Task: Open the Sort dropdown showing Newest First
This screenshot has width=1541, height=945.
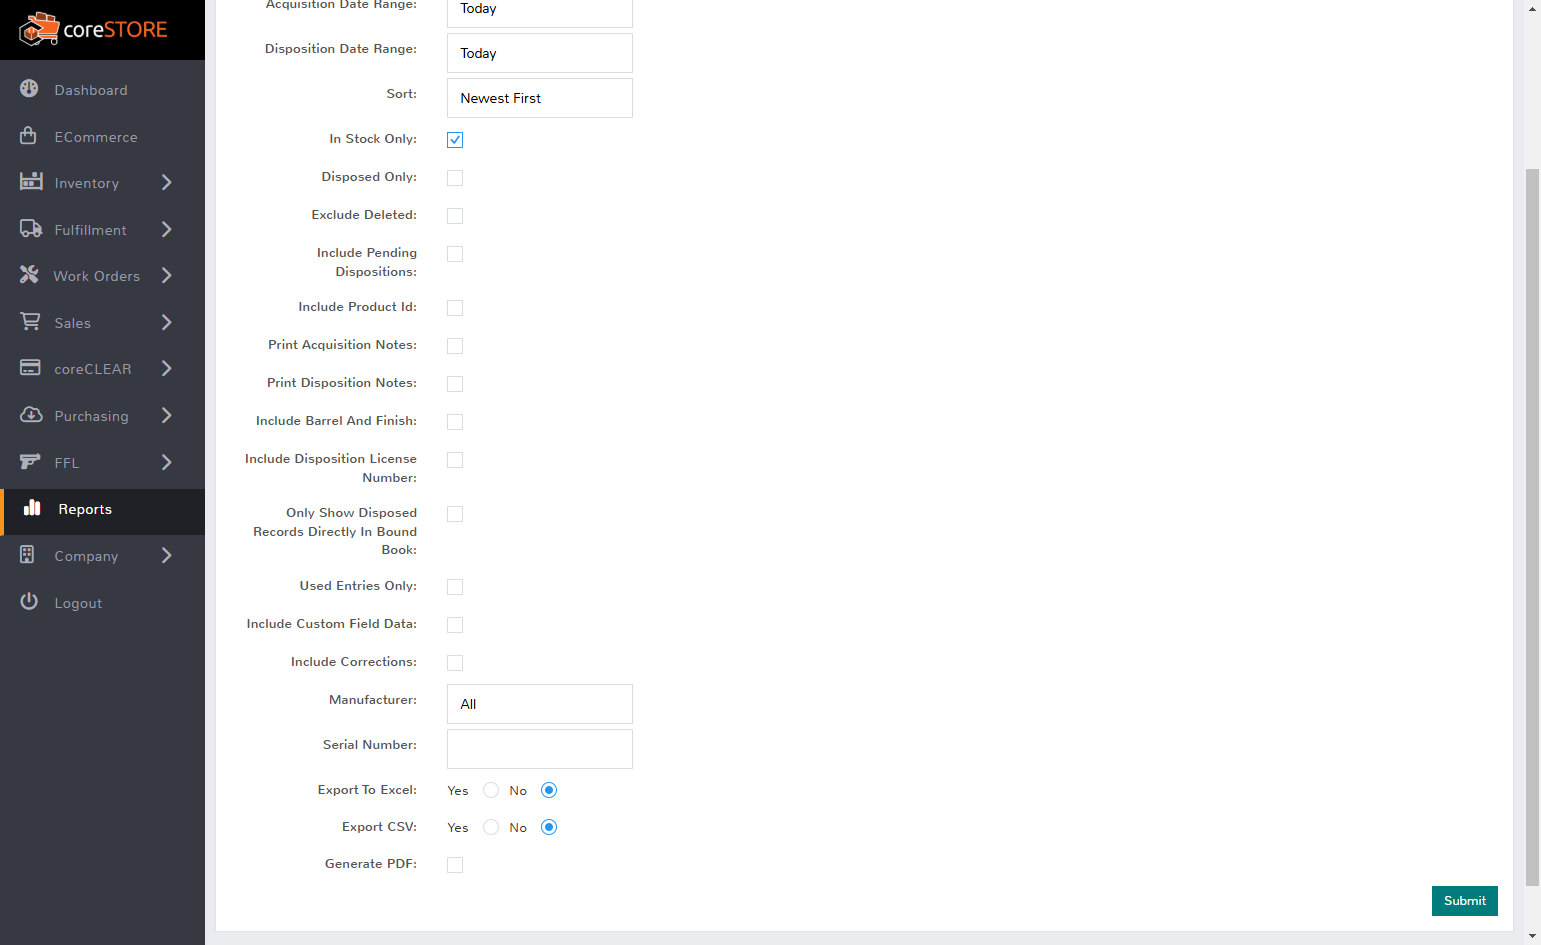Action: tap(540, 98)
